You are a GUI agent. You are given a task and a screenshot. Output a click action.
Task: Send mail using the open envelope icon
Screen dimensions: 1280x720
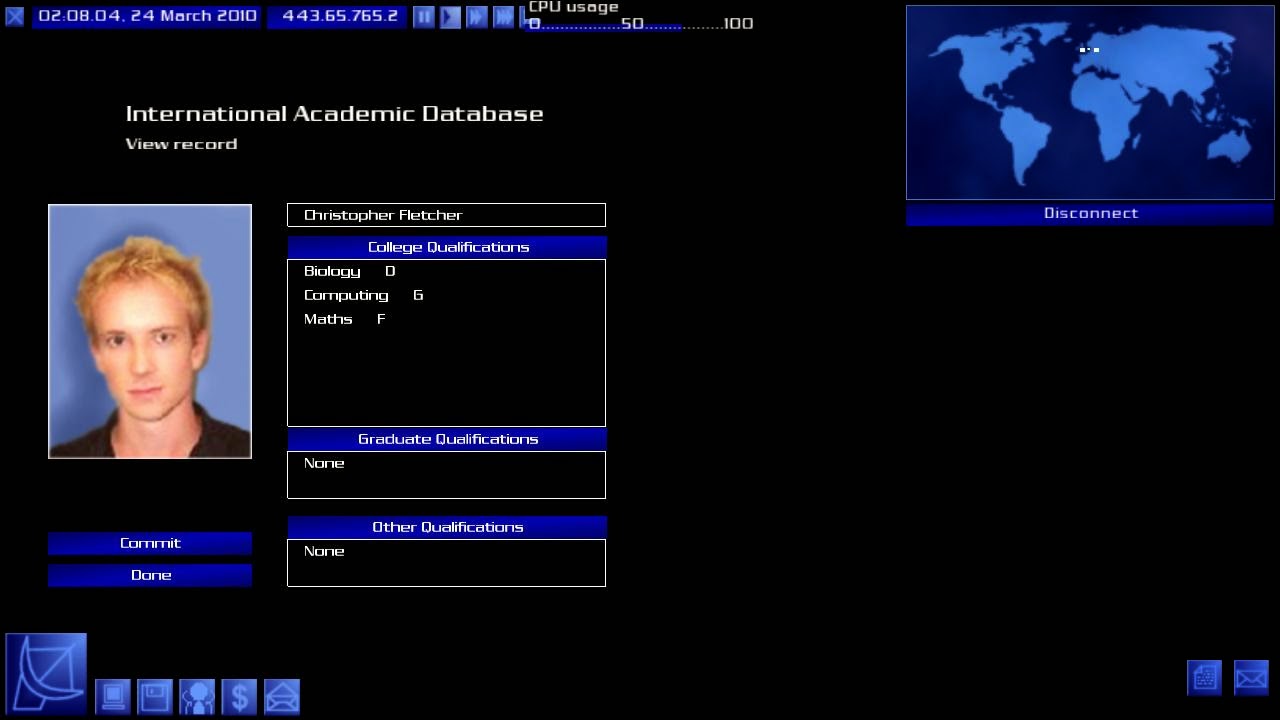281,696
